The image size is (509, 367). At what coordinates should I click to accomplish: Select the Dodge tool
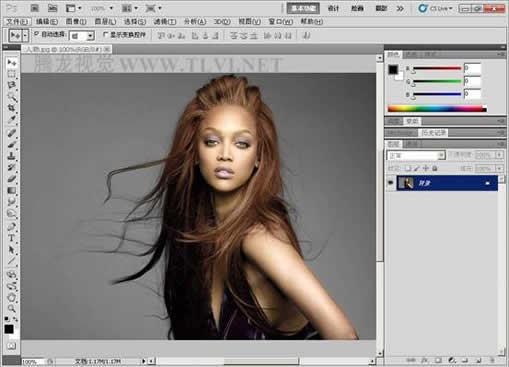12,213
